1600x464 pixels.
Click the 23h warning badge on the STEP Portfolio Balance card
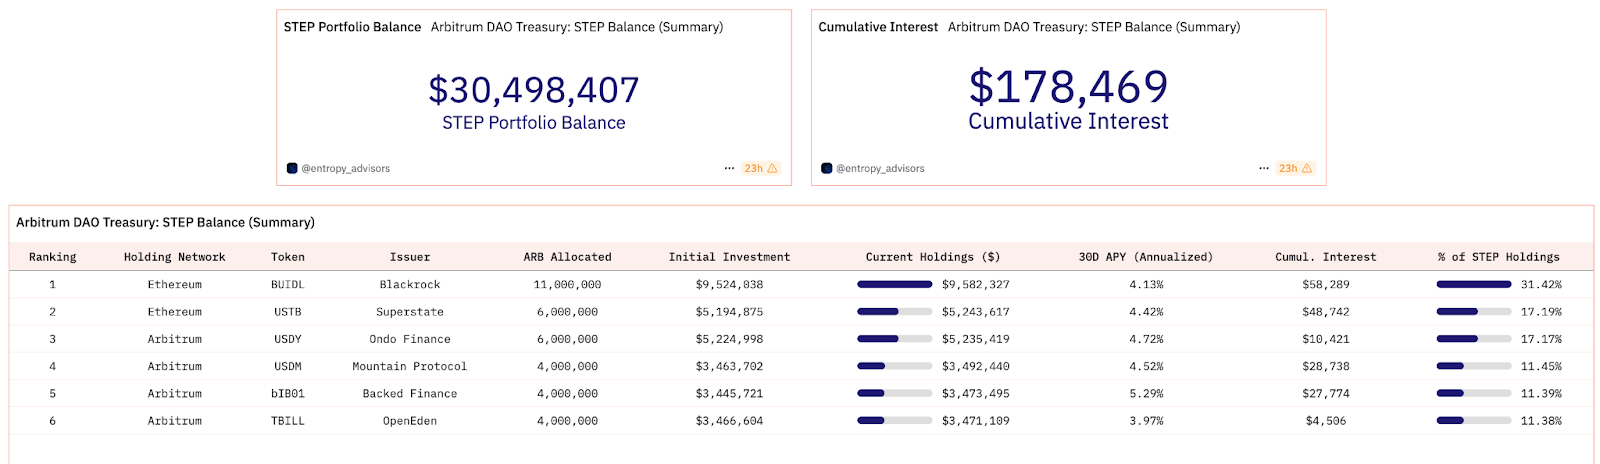761,168
